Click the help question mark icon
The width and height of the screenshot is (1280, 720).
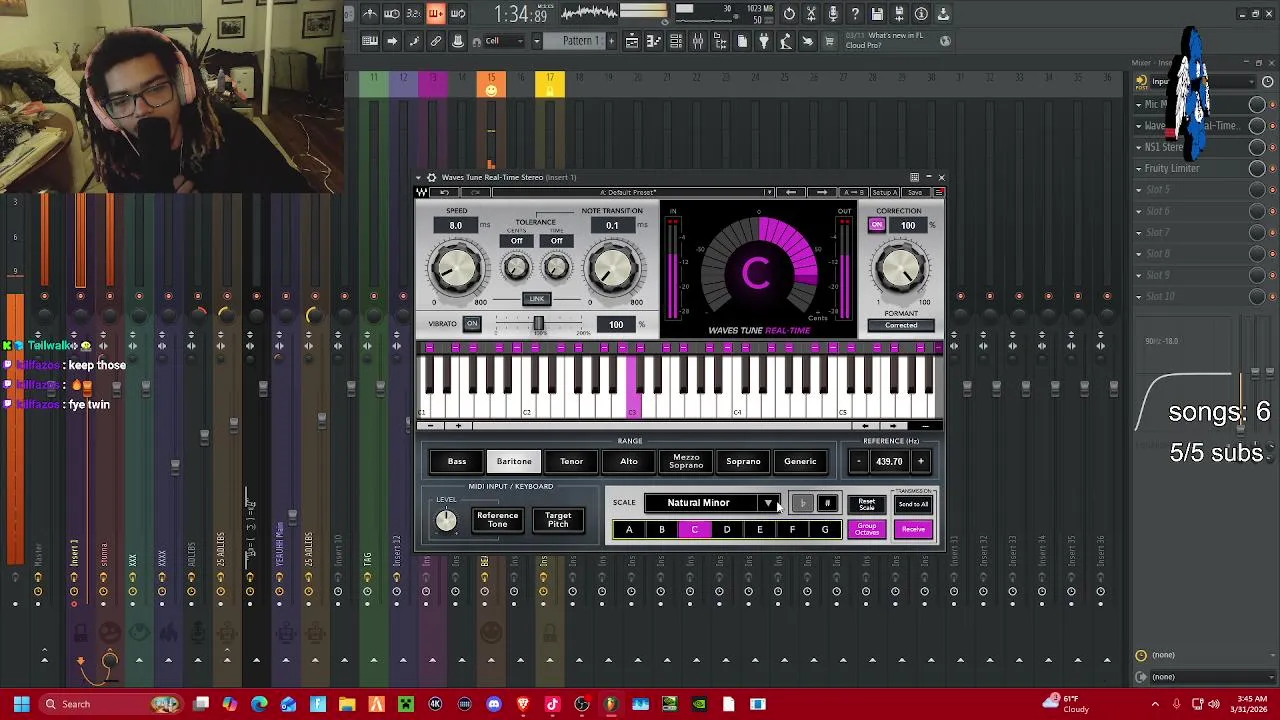(x=855, y=13)
